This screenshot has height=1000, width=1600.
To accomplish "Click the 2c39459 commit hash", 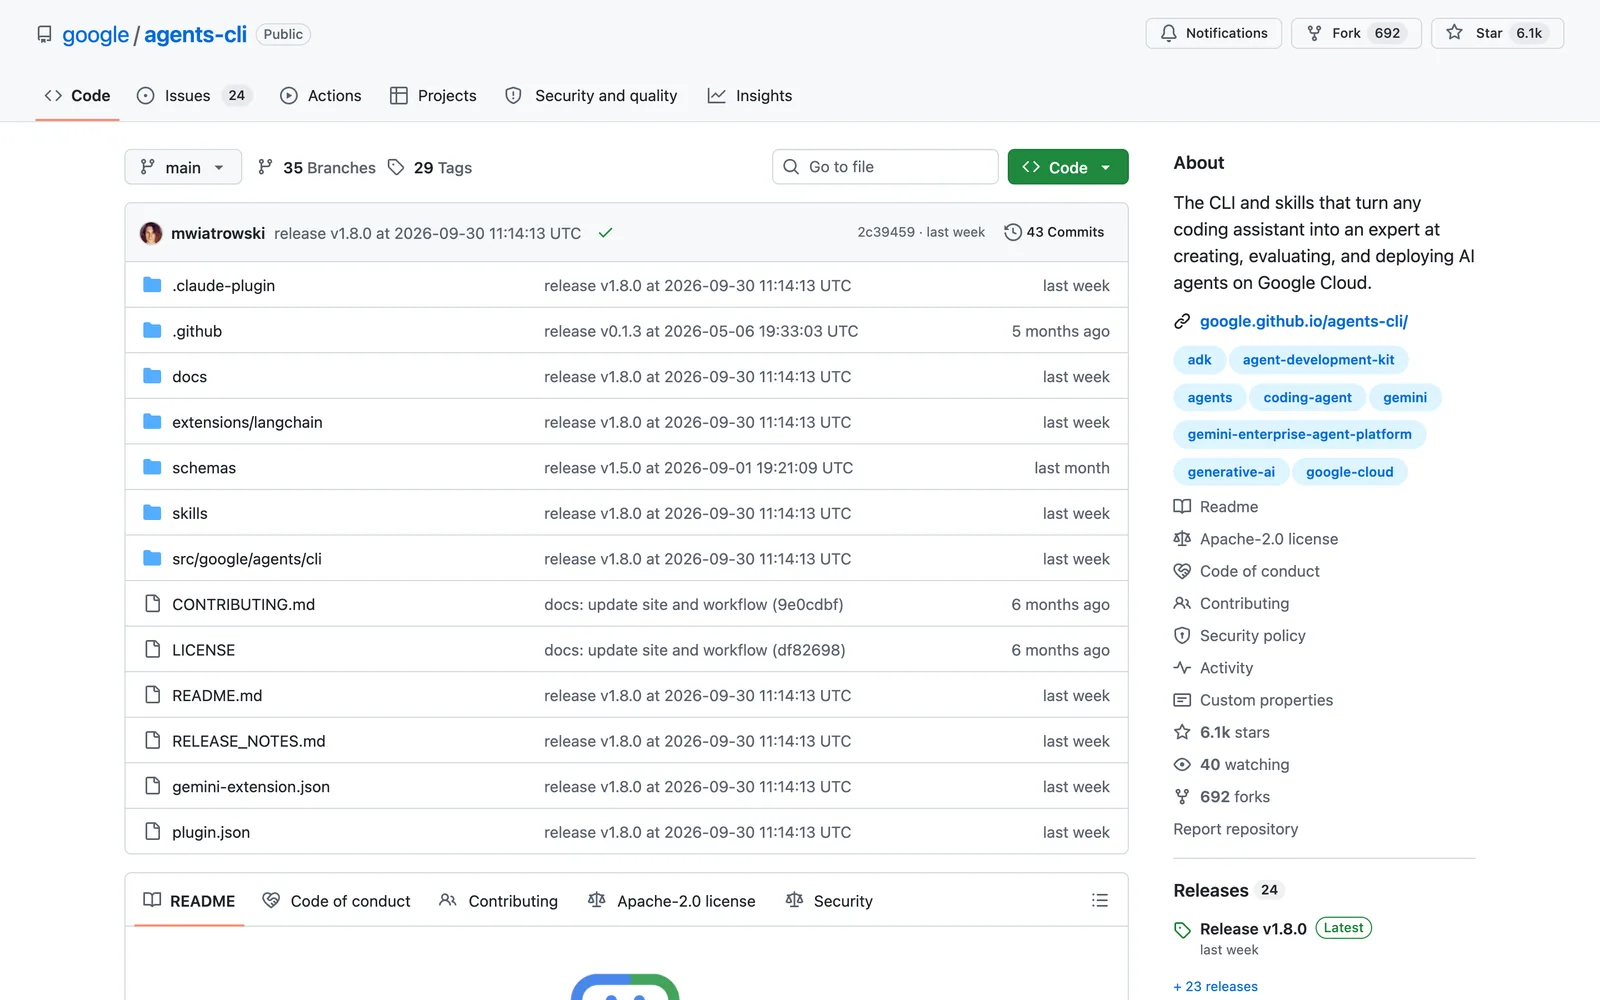I will point(885,232).
